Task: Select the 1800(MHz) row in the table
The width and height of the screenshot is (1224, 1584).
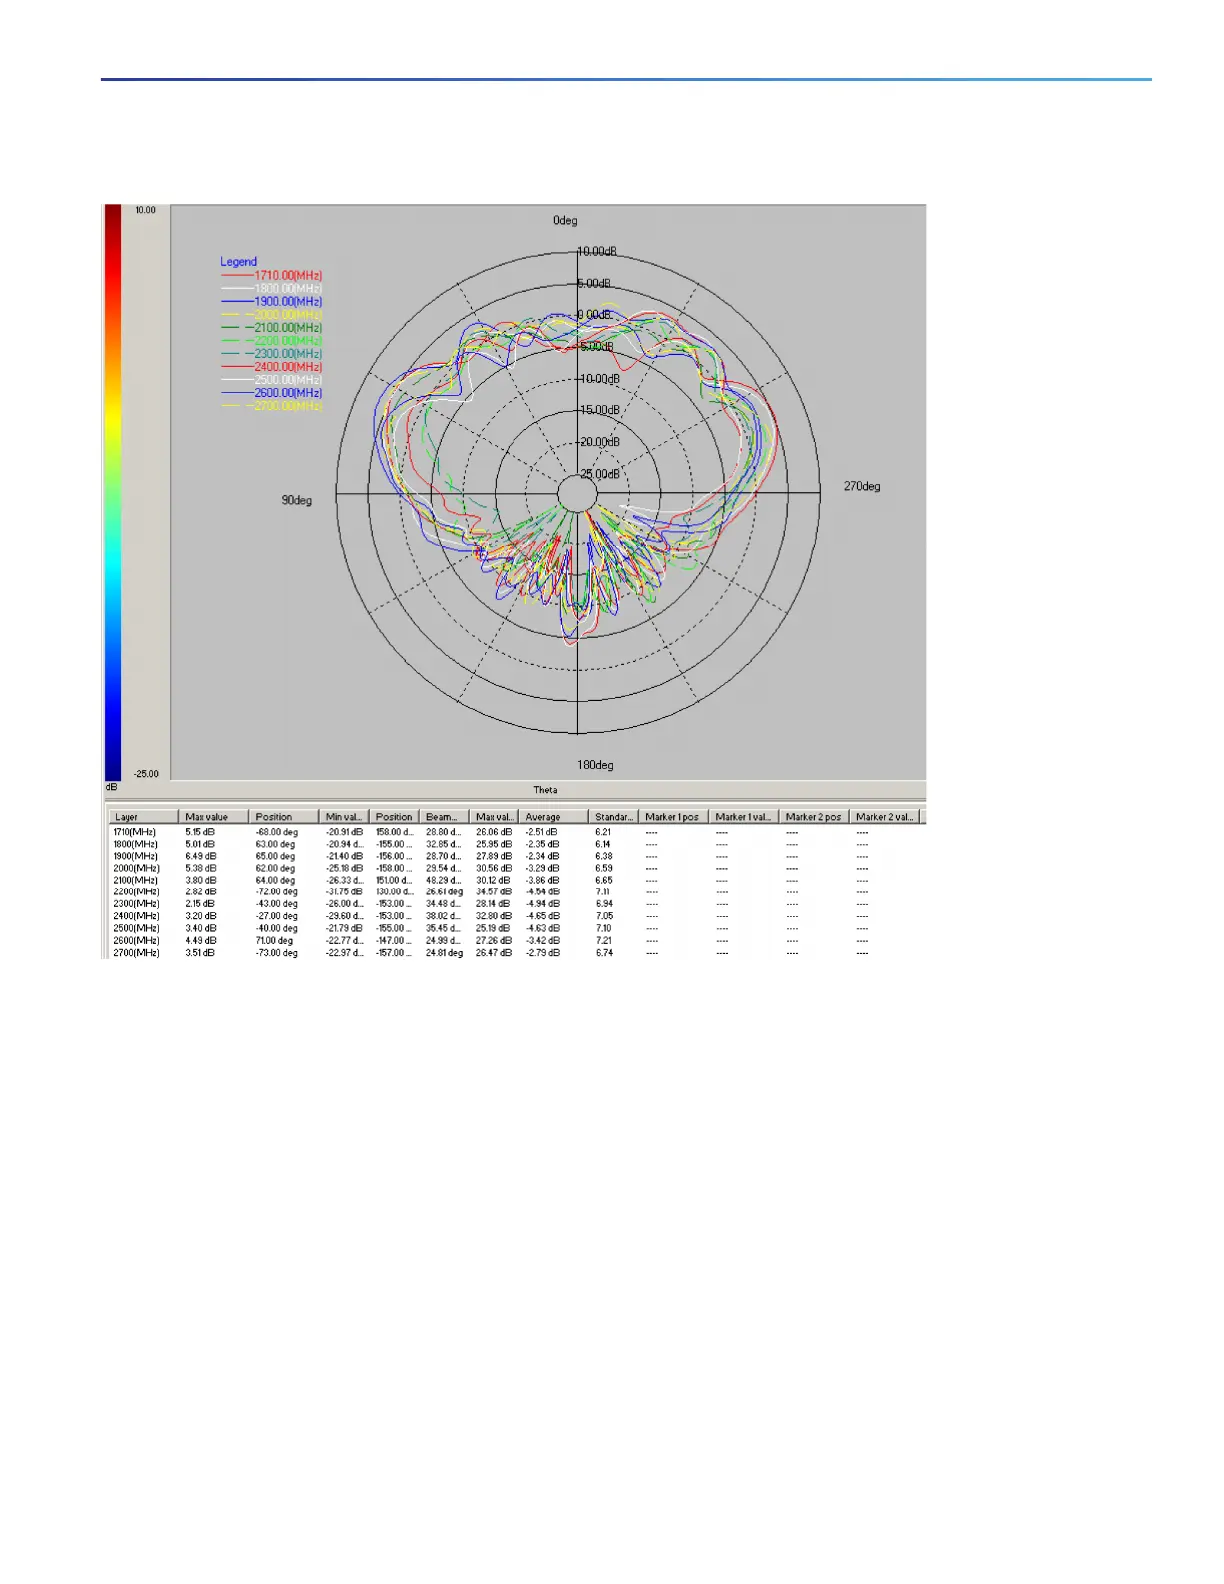Action: [514, 844]
